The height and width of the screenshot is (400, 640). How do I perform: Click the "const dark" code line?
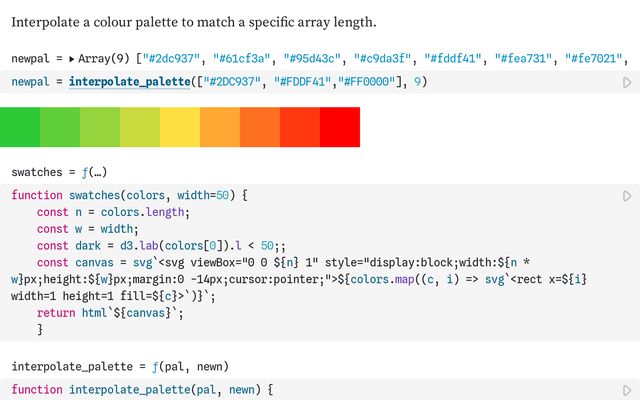click(161, 246)
